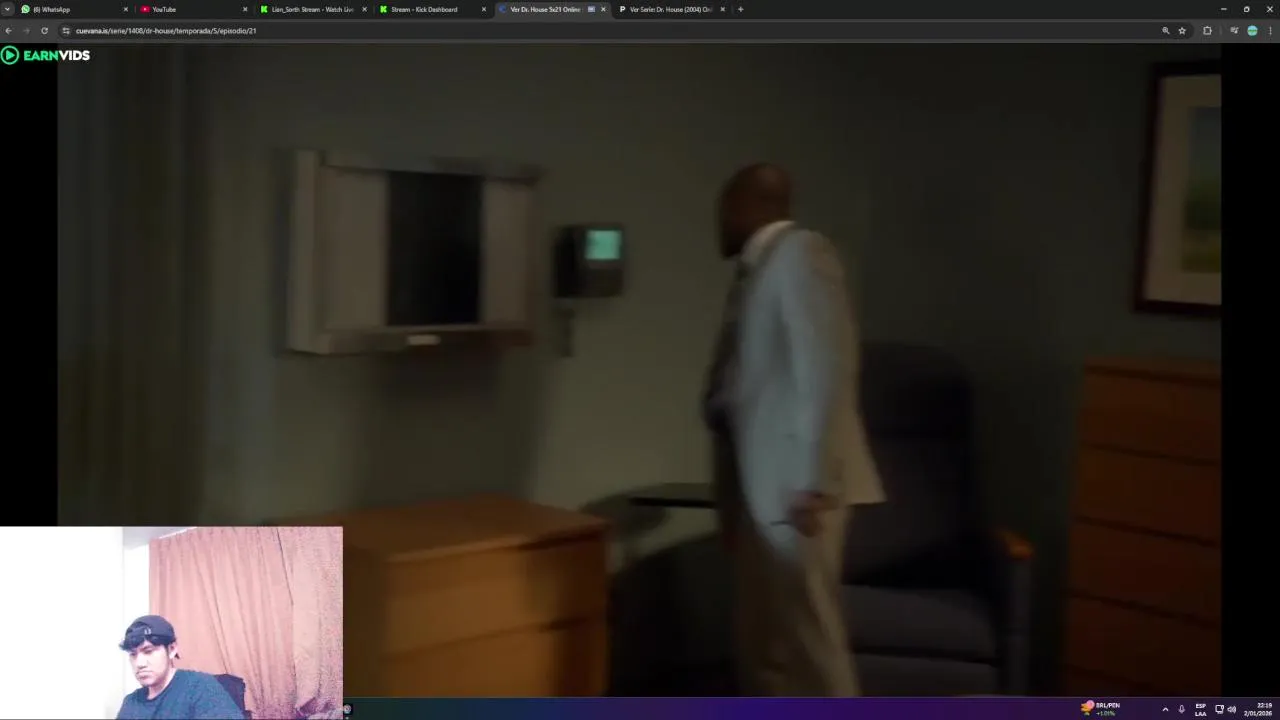Screen dimensions: 1280x720
Task: Open the BRL/PEN currency widget in taskbar
Action: click(x=1100, y=709)
